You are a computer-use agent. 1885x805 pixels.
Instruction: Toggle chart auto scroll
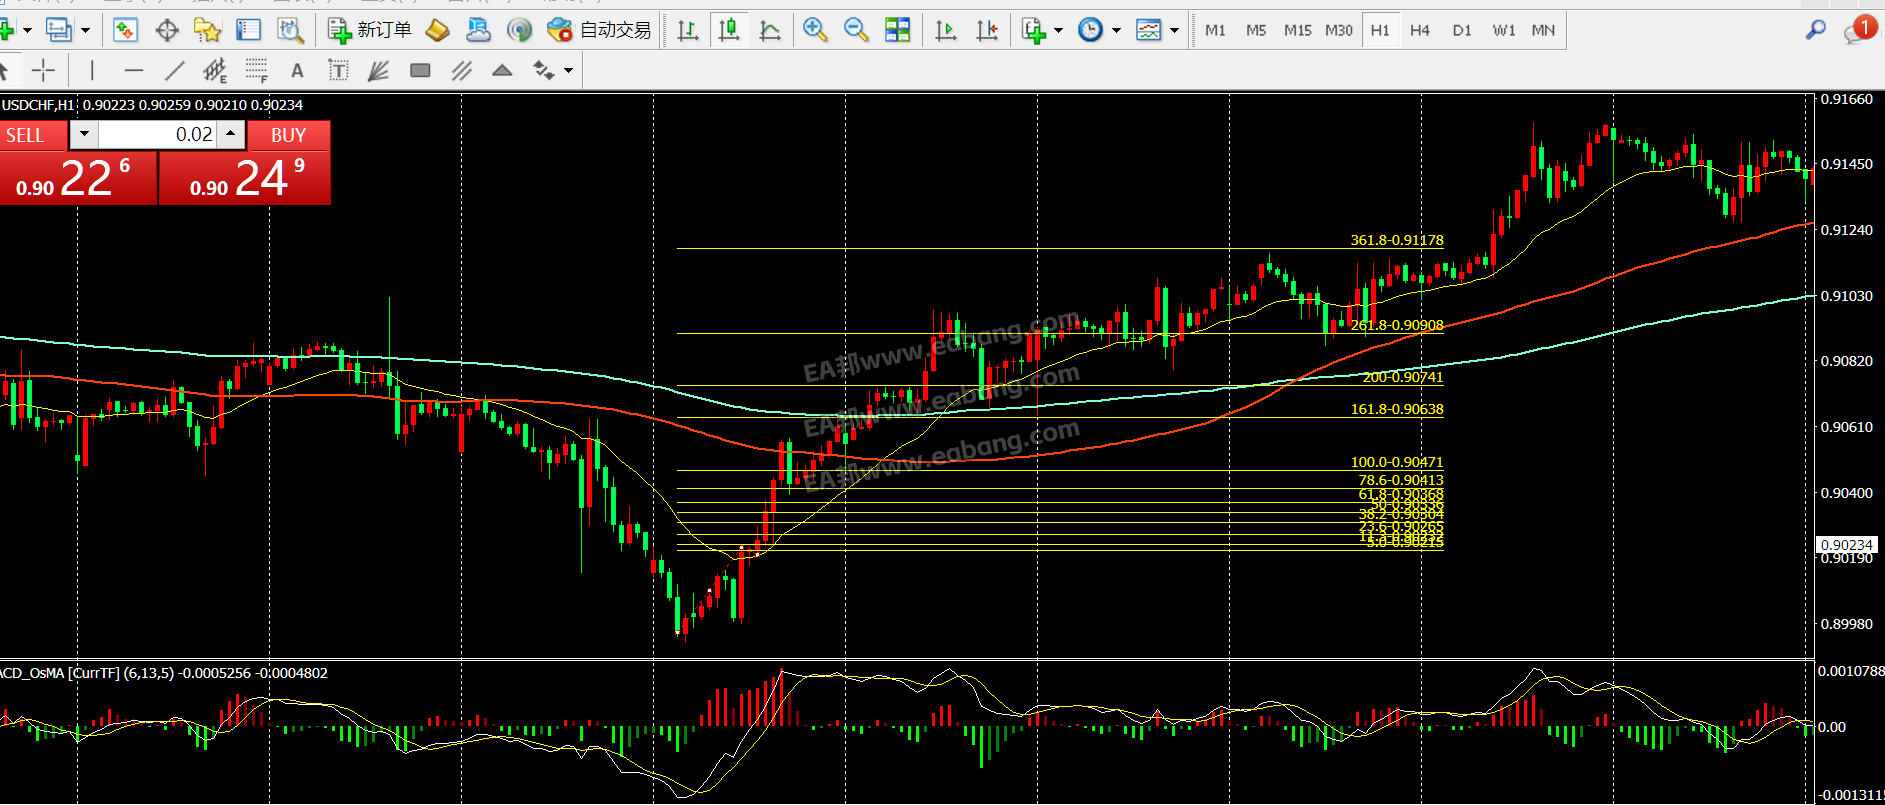tap(946, 30)
